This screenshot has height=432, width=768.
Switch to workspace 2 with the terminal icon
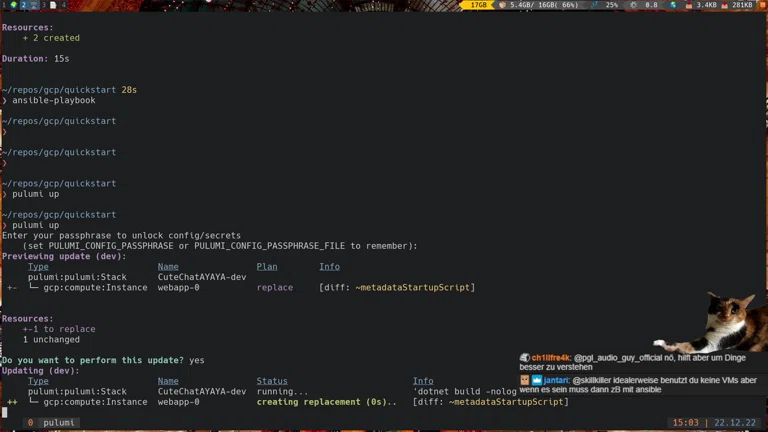click(29, 5)
